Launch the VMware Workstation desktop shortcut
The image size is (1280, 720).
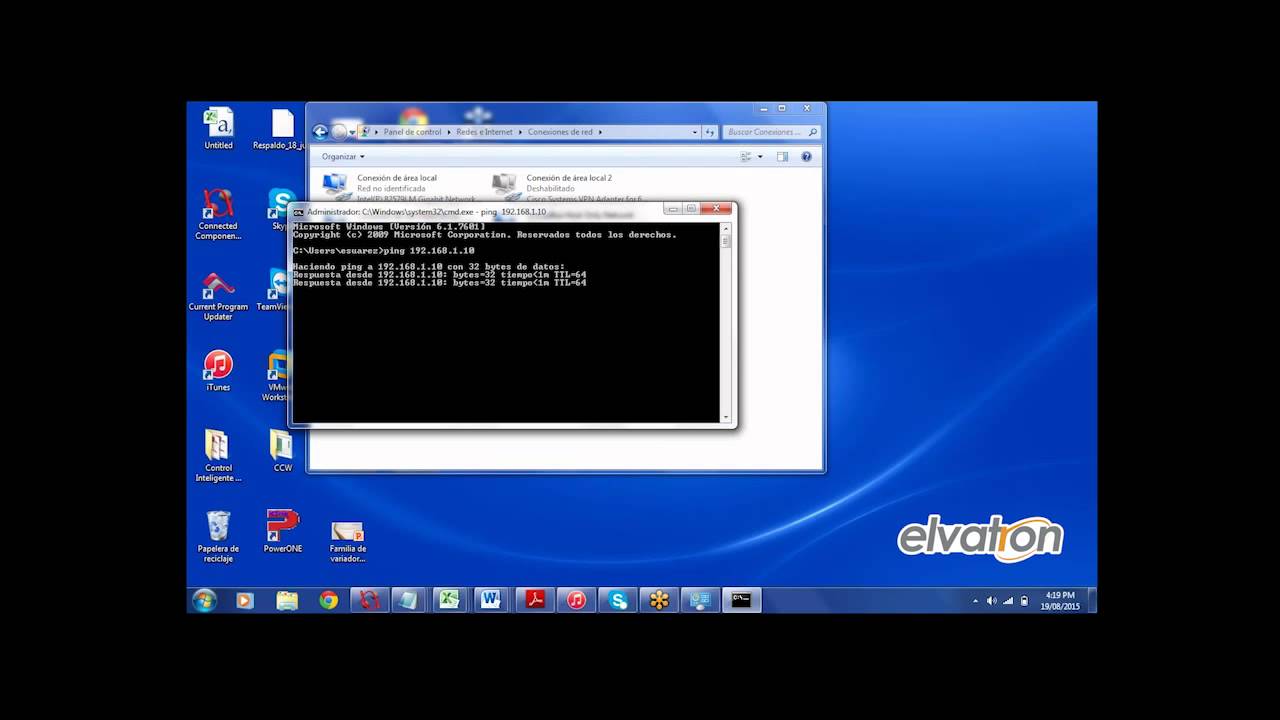click(x=277, y=376)
